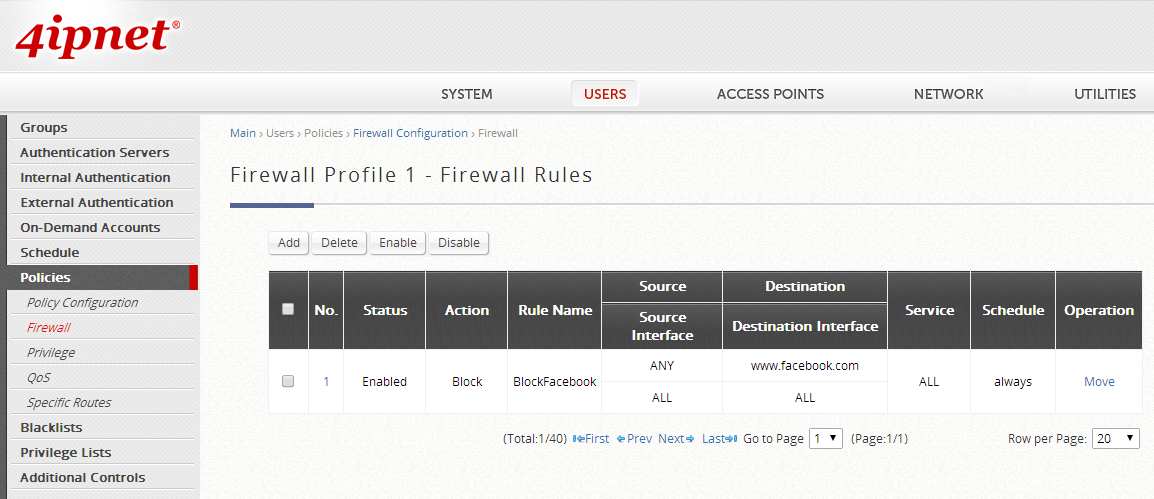Go to Prev page in pagination
The width and height of the screenshot is (1154, 499).
coord(634,438)
